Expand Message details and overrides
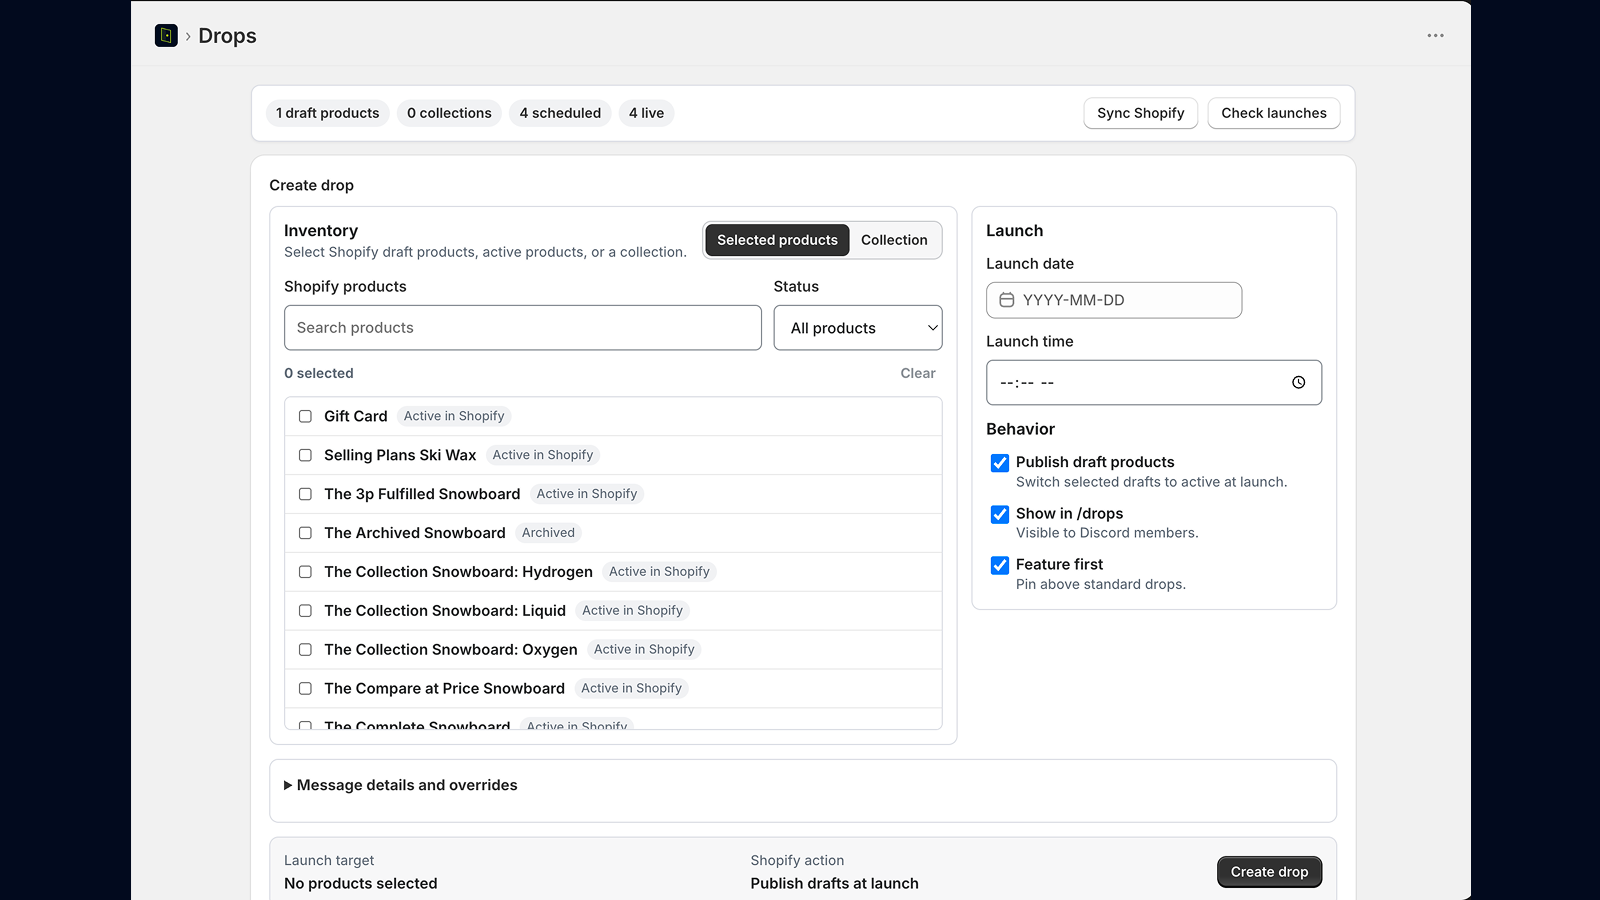Image resolution: width=1600 pixels, height=900 pixels. click(401, 785)
